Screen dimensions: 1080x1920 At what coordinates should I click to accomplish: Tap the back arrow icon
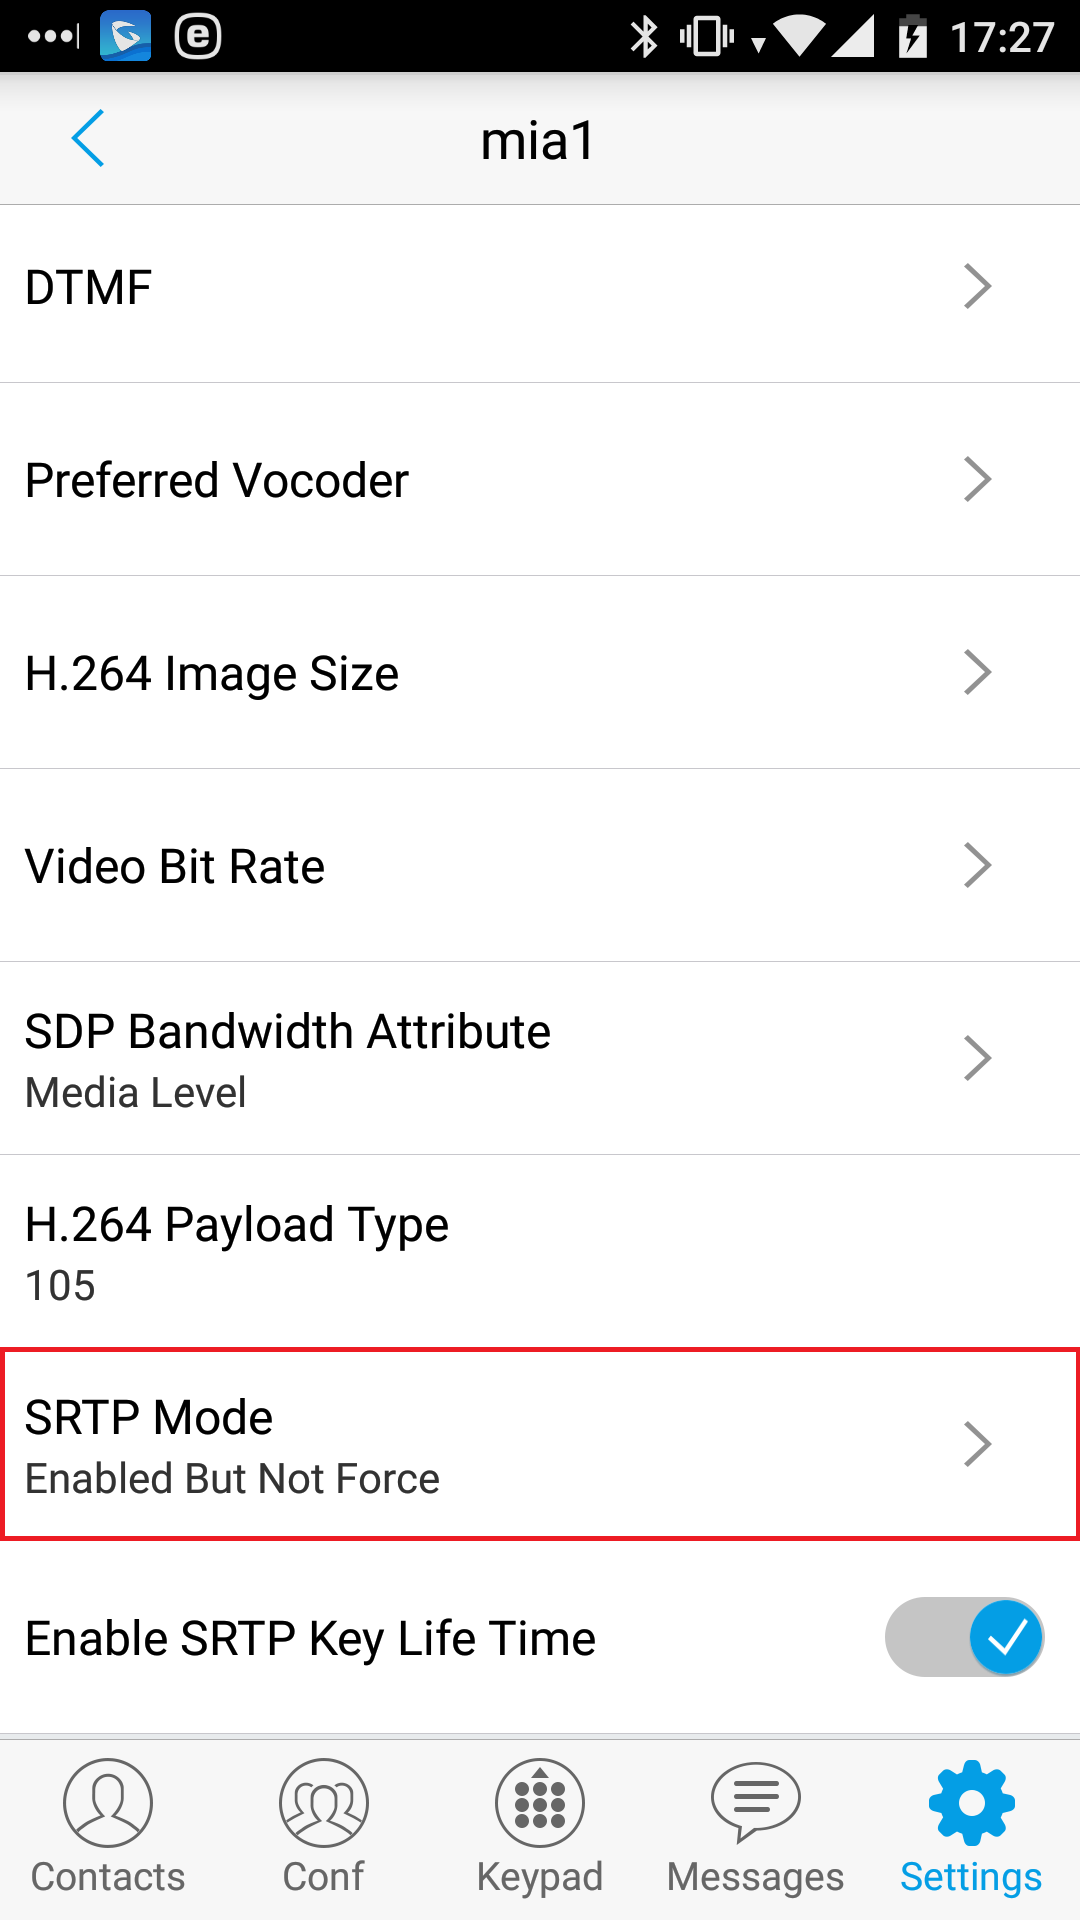[x=88, y=139]
